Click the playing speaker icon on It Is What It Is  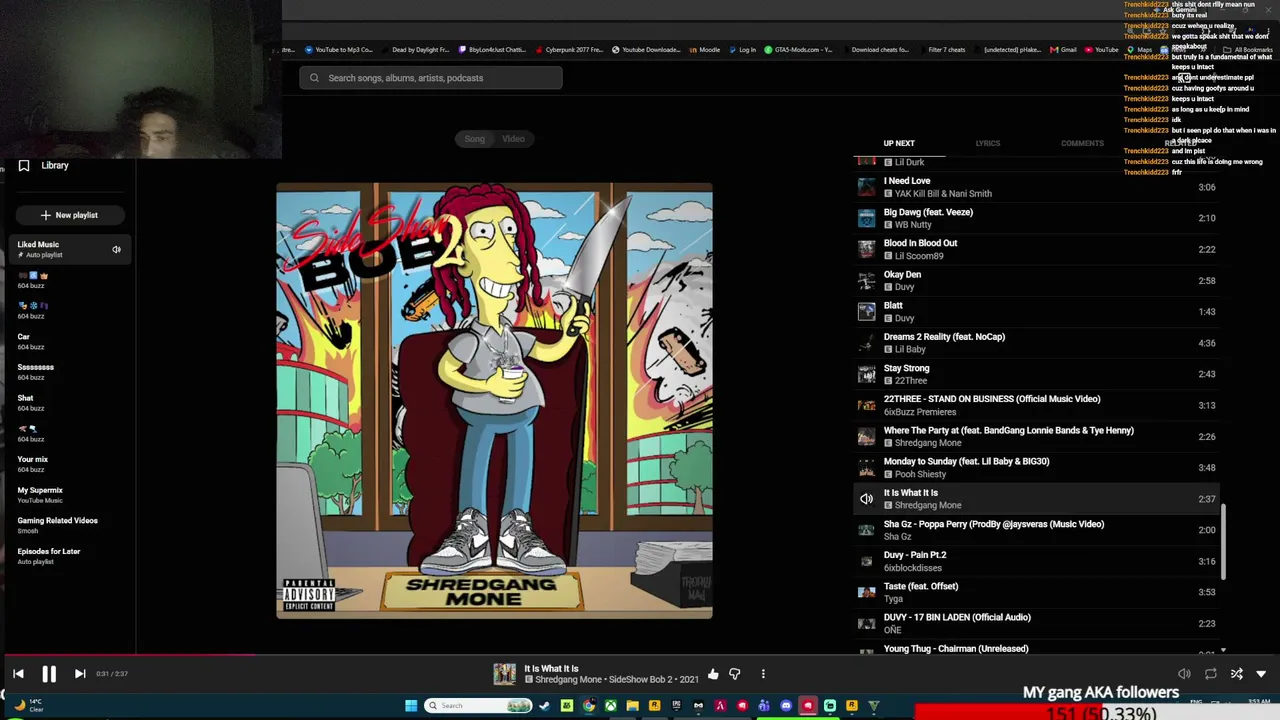coord(866,499)
